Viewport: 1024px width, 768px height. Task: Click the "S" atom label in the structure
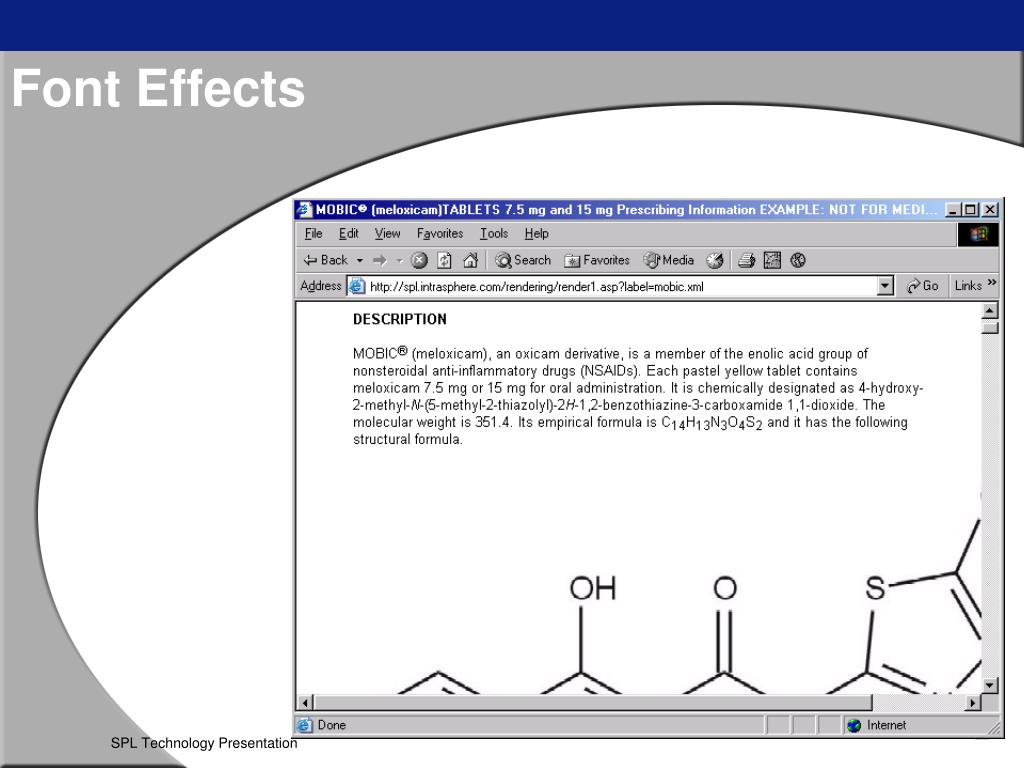tap(875, 588)
